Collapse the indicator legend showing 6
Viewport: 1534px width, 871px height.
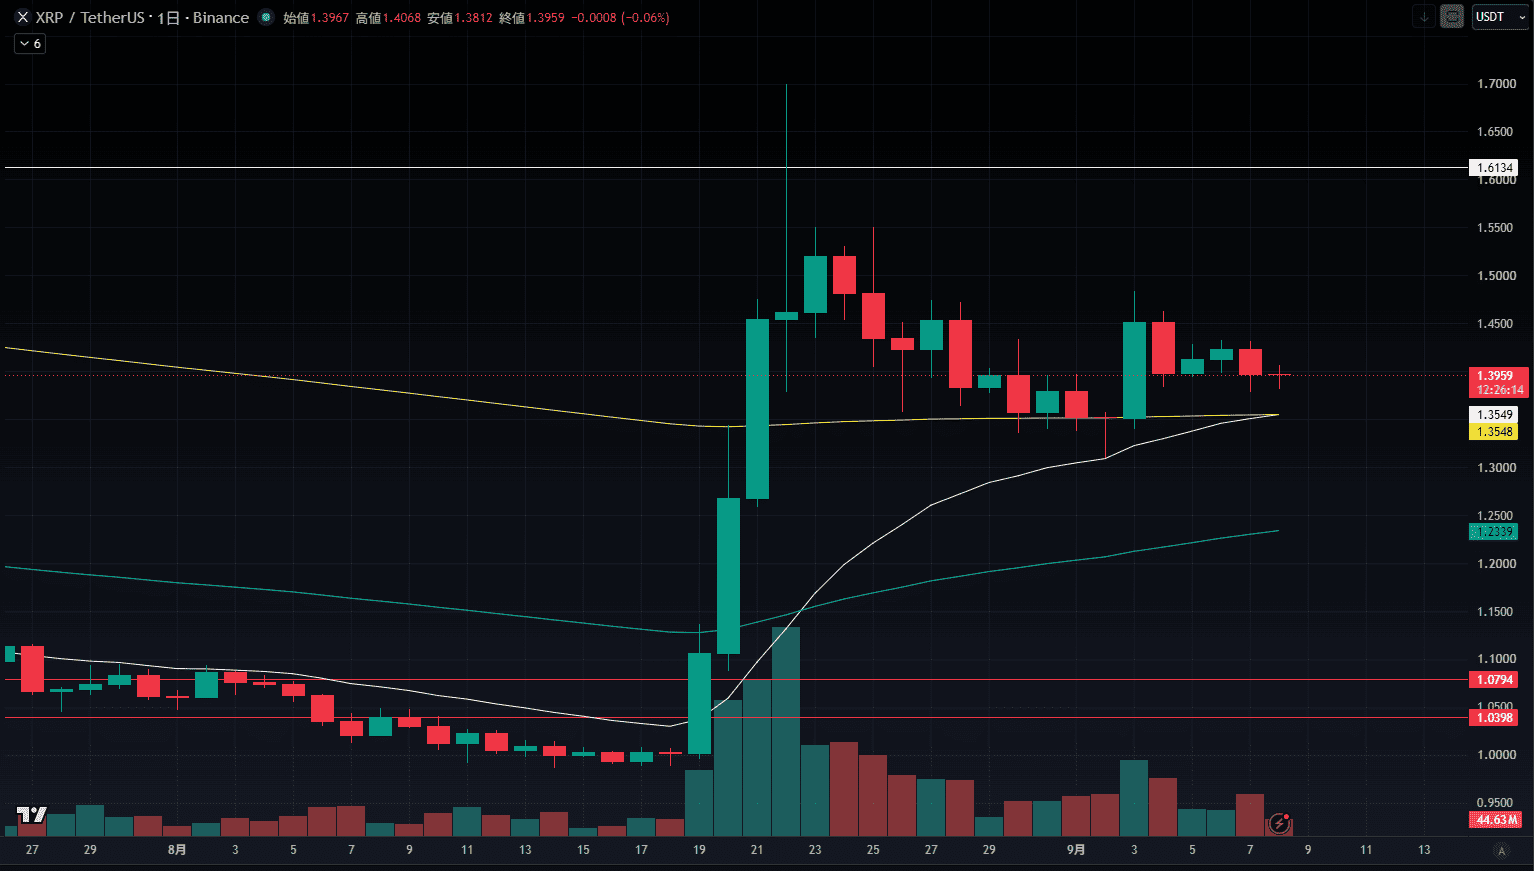point(29,44)
